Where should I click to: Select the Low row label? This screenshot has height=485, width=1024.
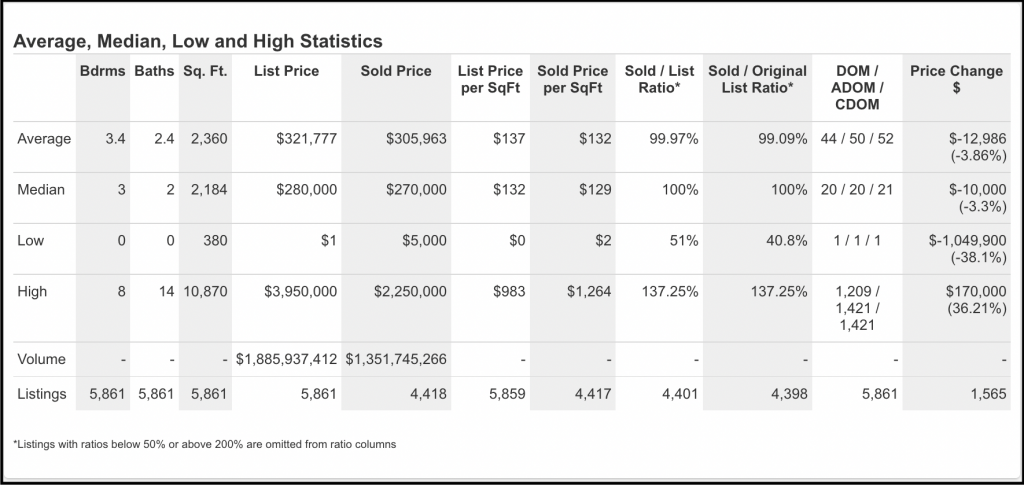[x=31, y=240]
